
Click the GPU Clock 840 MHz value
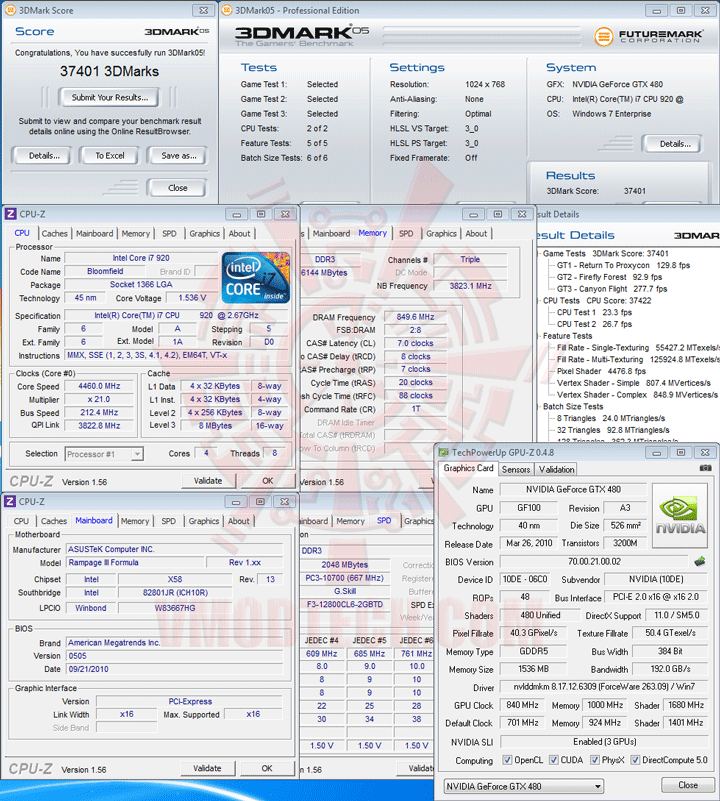(522, 705)
